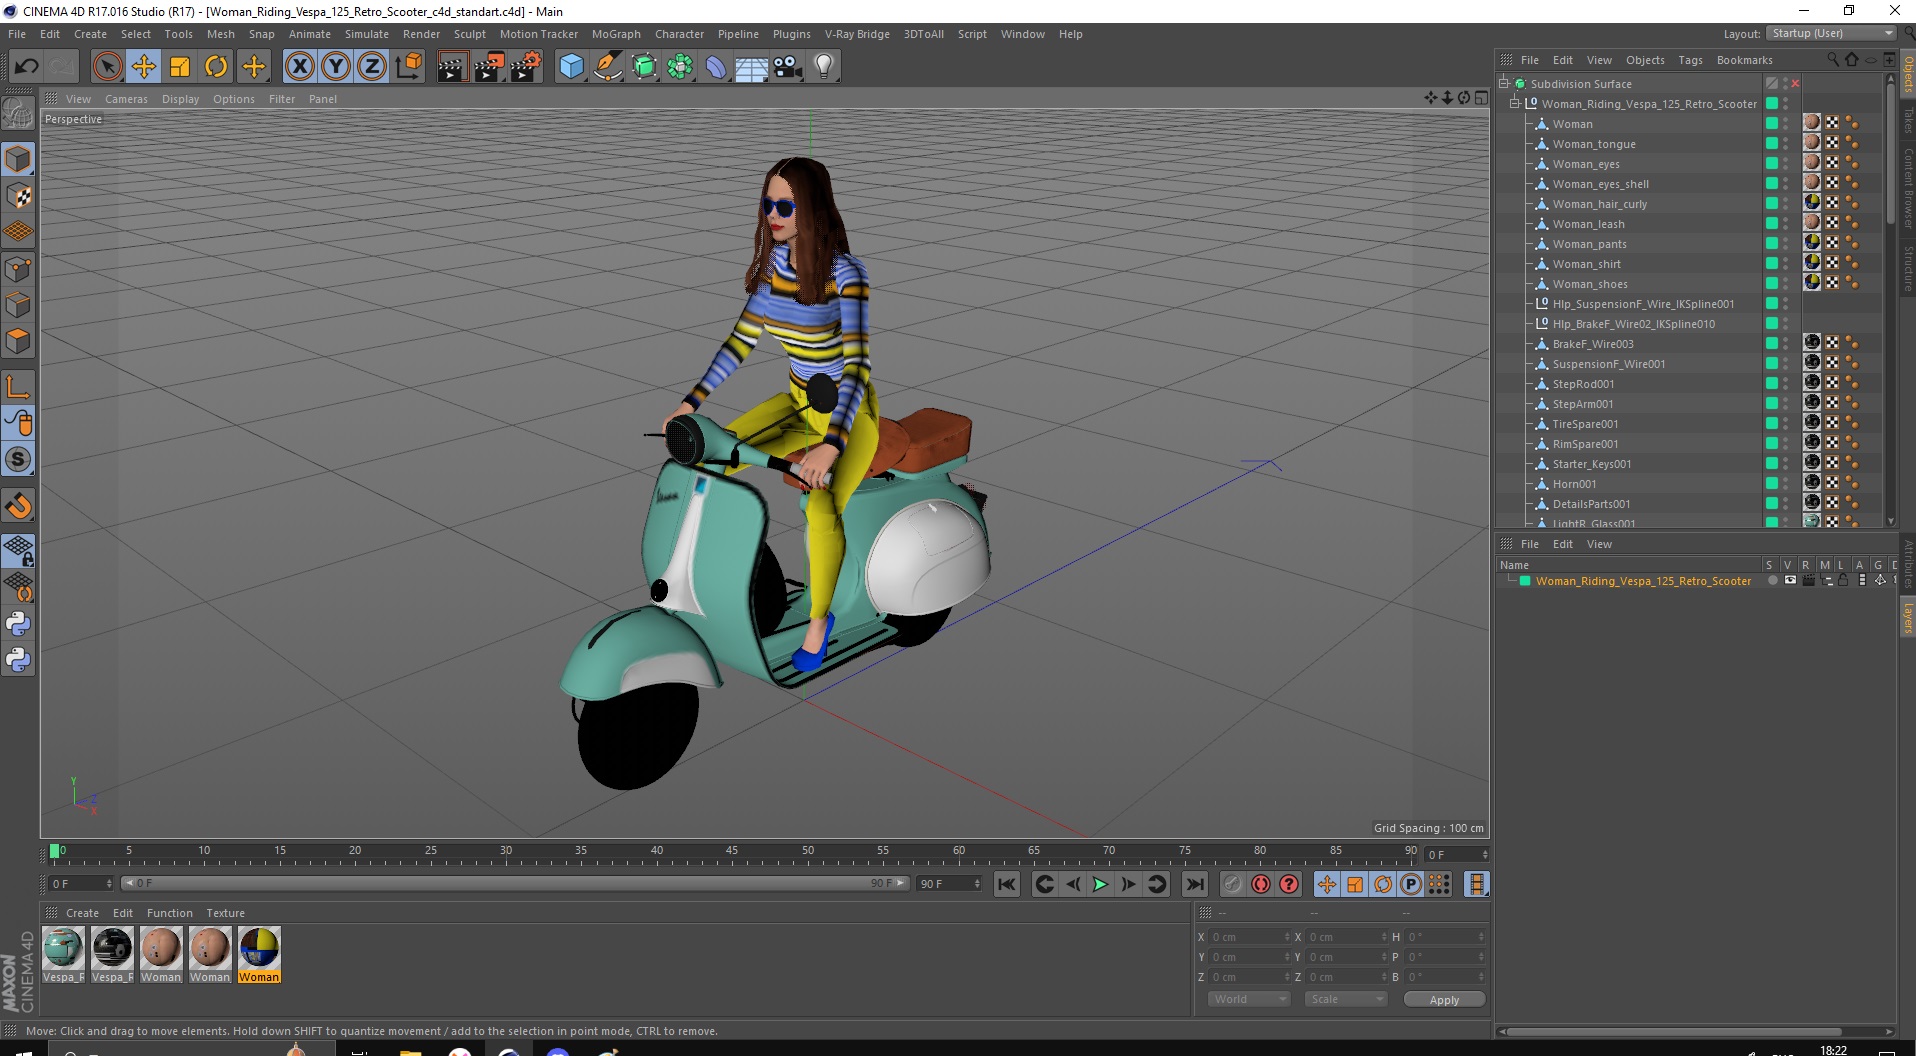Switch to Model mode
1916x1056 pixels.
point(18,160)
